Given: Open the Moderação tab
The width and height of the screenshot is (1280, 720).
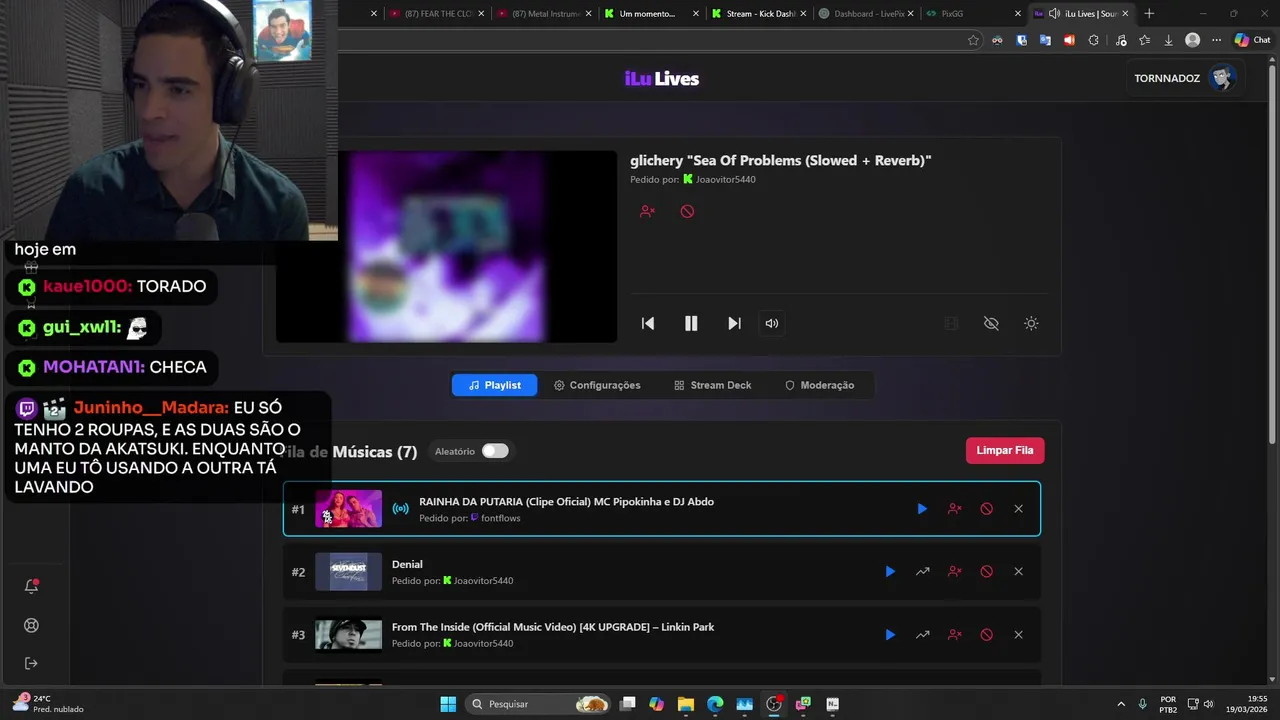Looking at the screenshot, I should tap(819, 385).
